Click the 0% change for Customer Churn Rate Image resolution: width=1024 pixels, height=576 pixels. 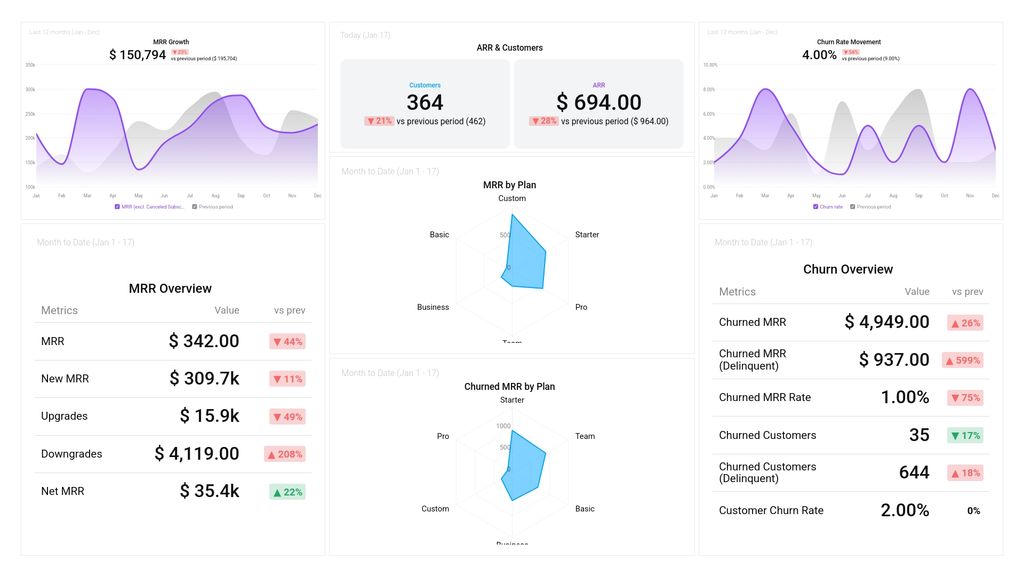coord(974,511)
